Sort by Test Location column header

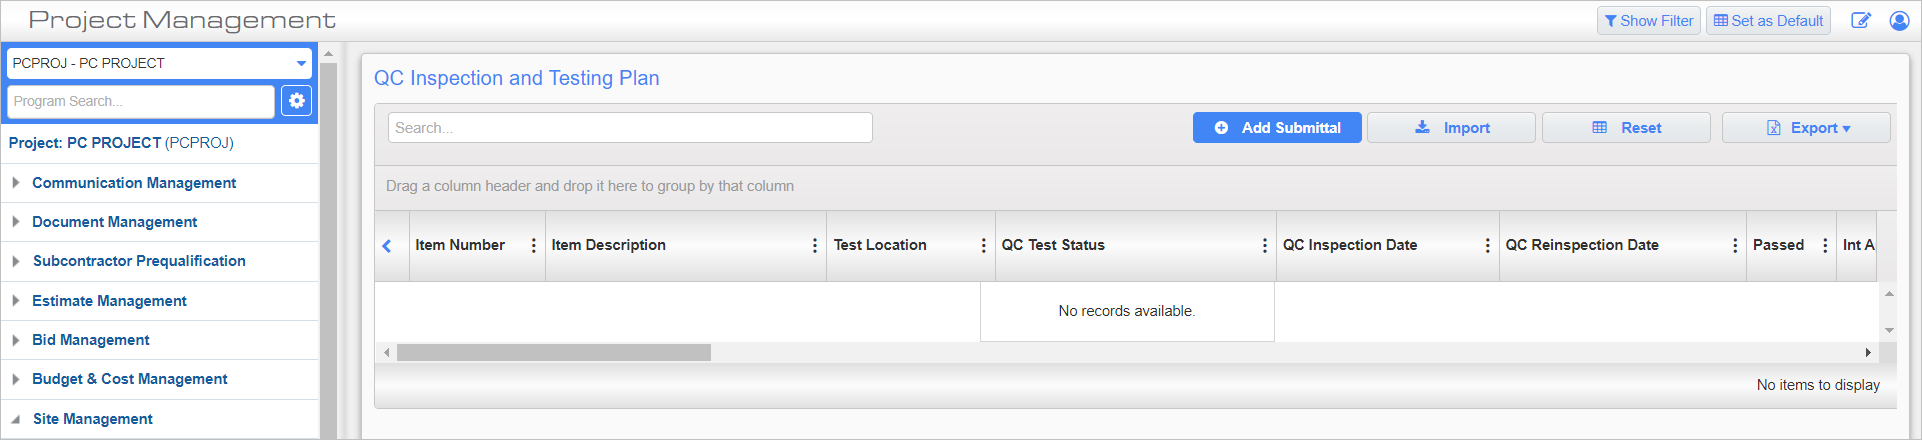(880, 245)
